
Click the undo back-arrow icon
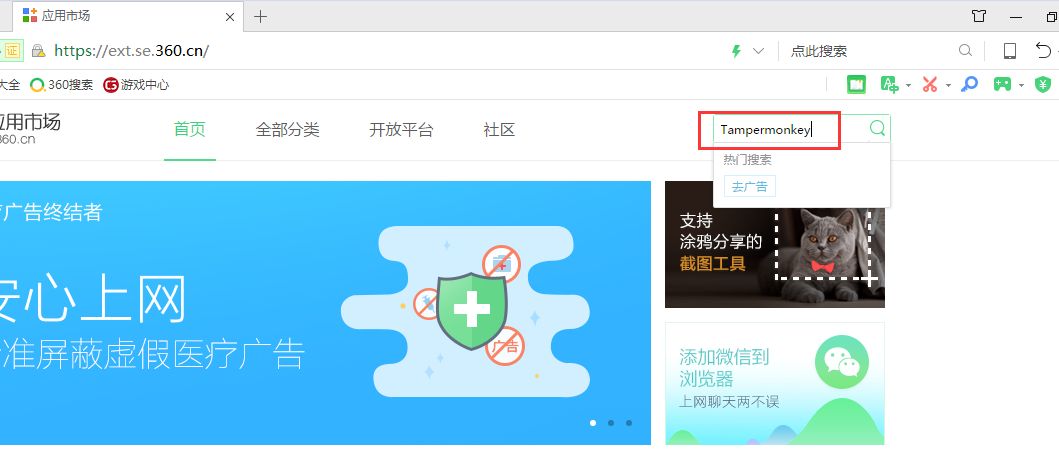1043,50
